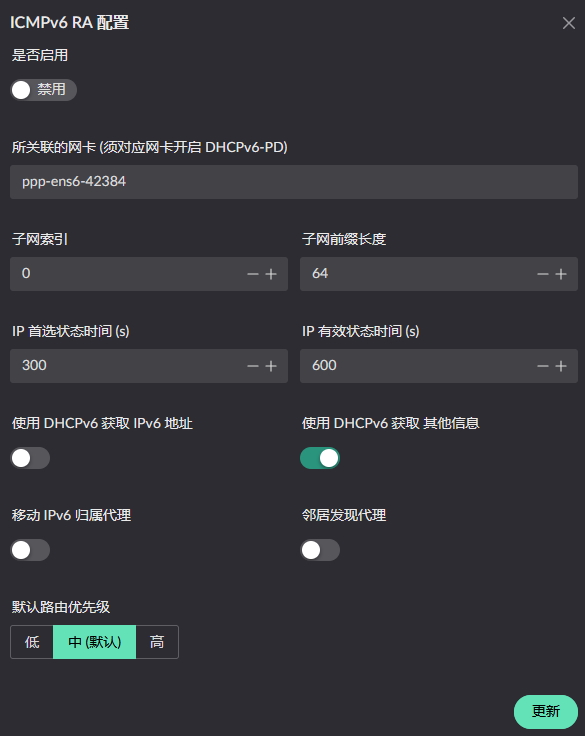Select 低 default route priority

click(32, 642)
